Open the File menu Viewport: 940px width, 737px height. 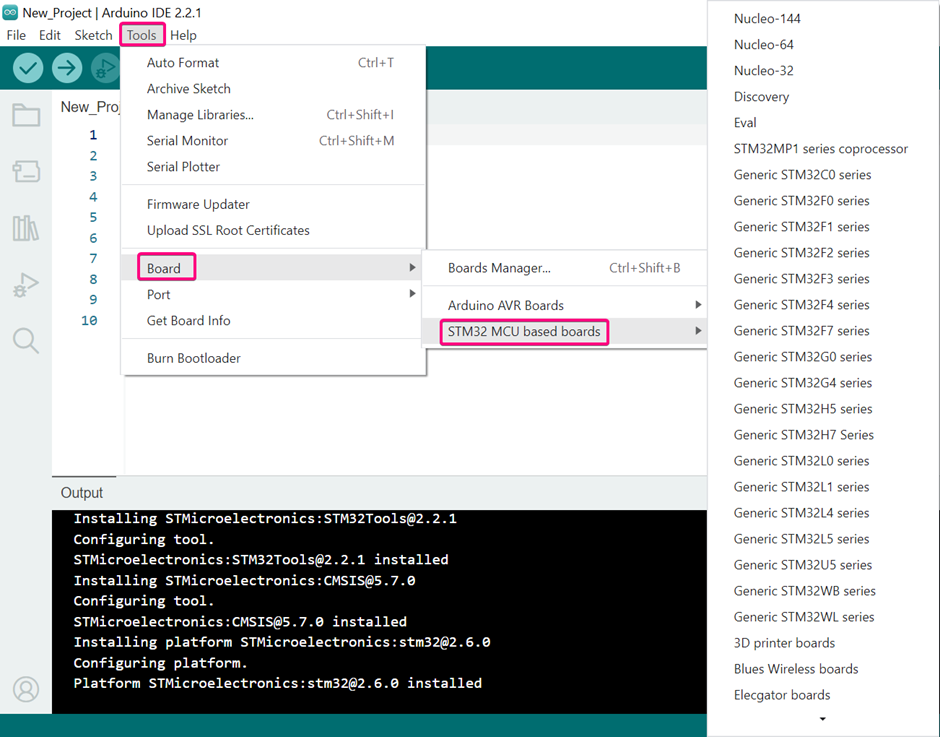(16, 35)
